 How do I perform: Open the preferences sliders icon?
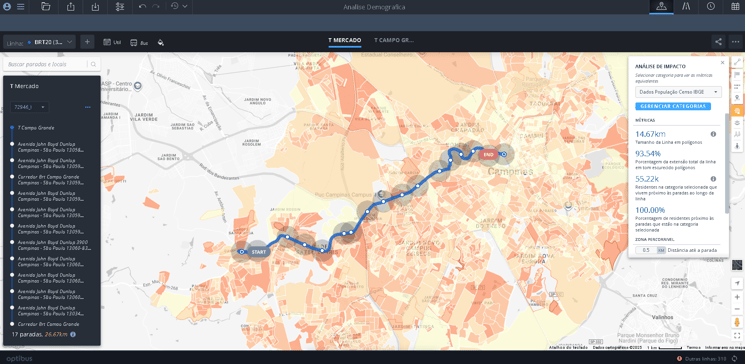coord(120,7)
